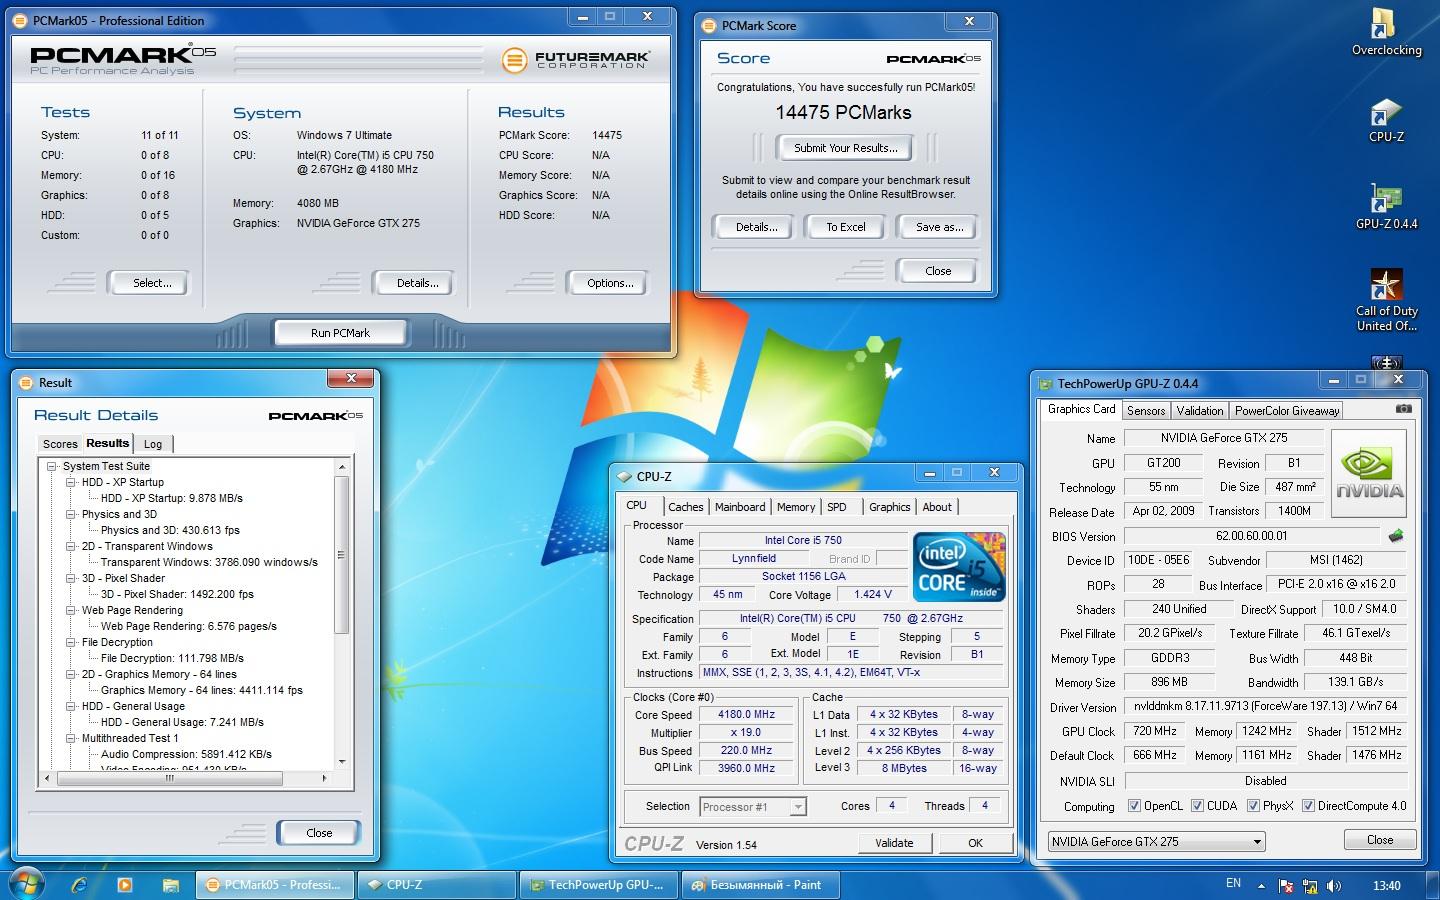This screenshot has height=900, width=1440.
Task: Click the Run PCMark button
Action: coord(340,333)
